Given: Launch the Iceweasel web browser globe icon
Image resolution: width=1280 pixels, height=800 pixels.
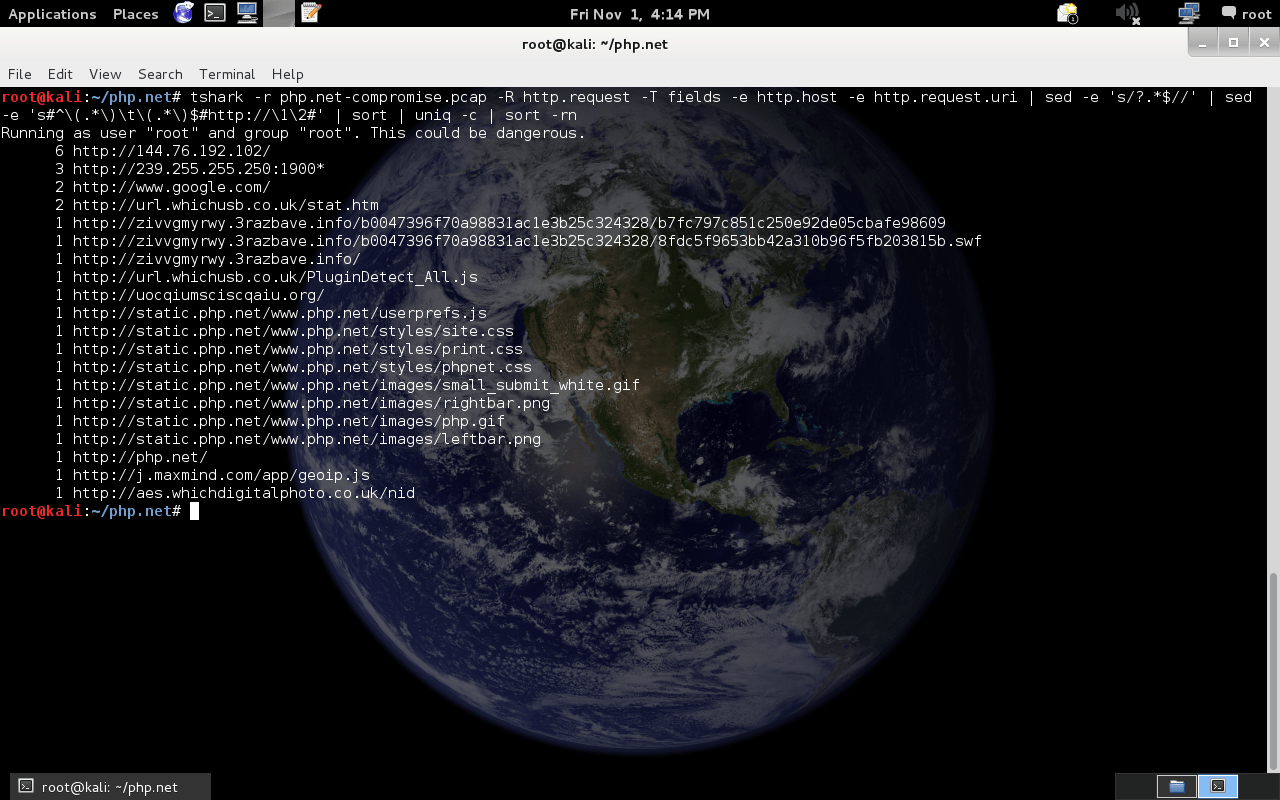Looking at the screenshot, I should click(x=184, y=13).
